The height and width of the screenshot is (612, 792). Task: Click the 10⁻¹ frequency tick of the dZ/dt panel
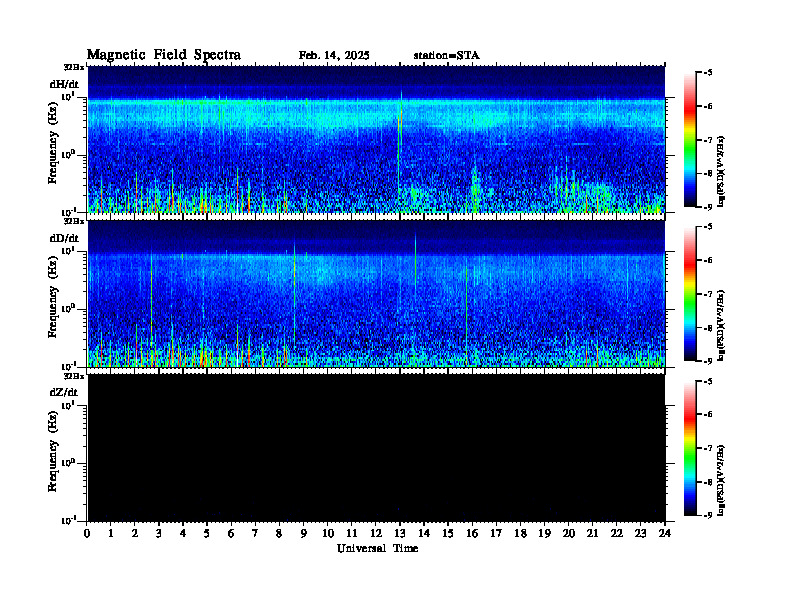pyautogui.click(x=69, y=520)
